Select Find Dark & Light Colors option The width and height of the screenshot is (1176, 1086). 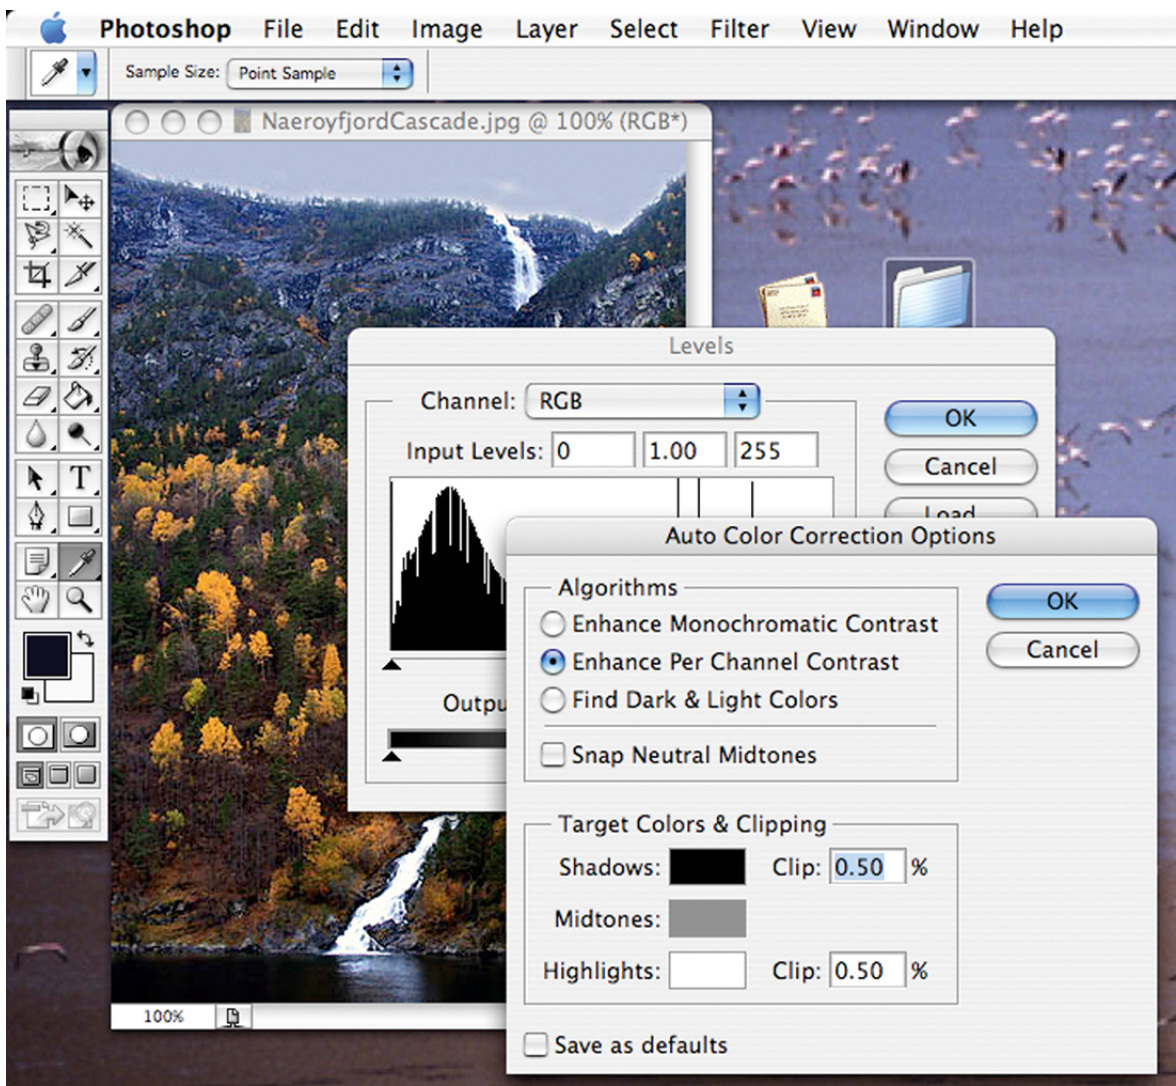688,700
